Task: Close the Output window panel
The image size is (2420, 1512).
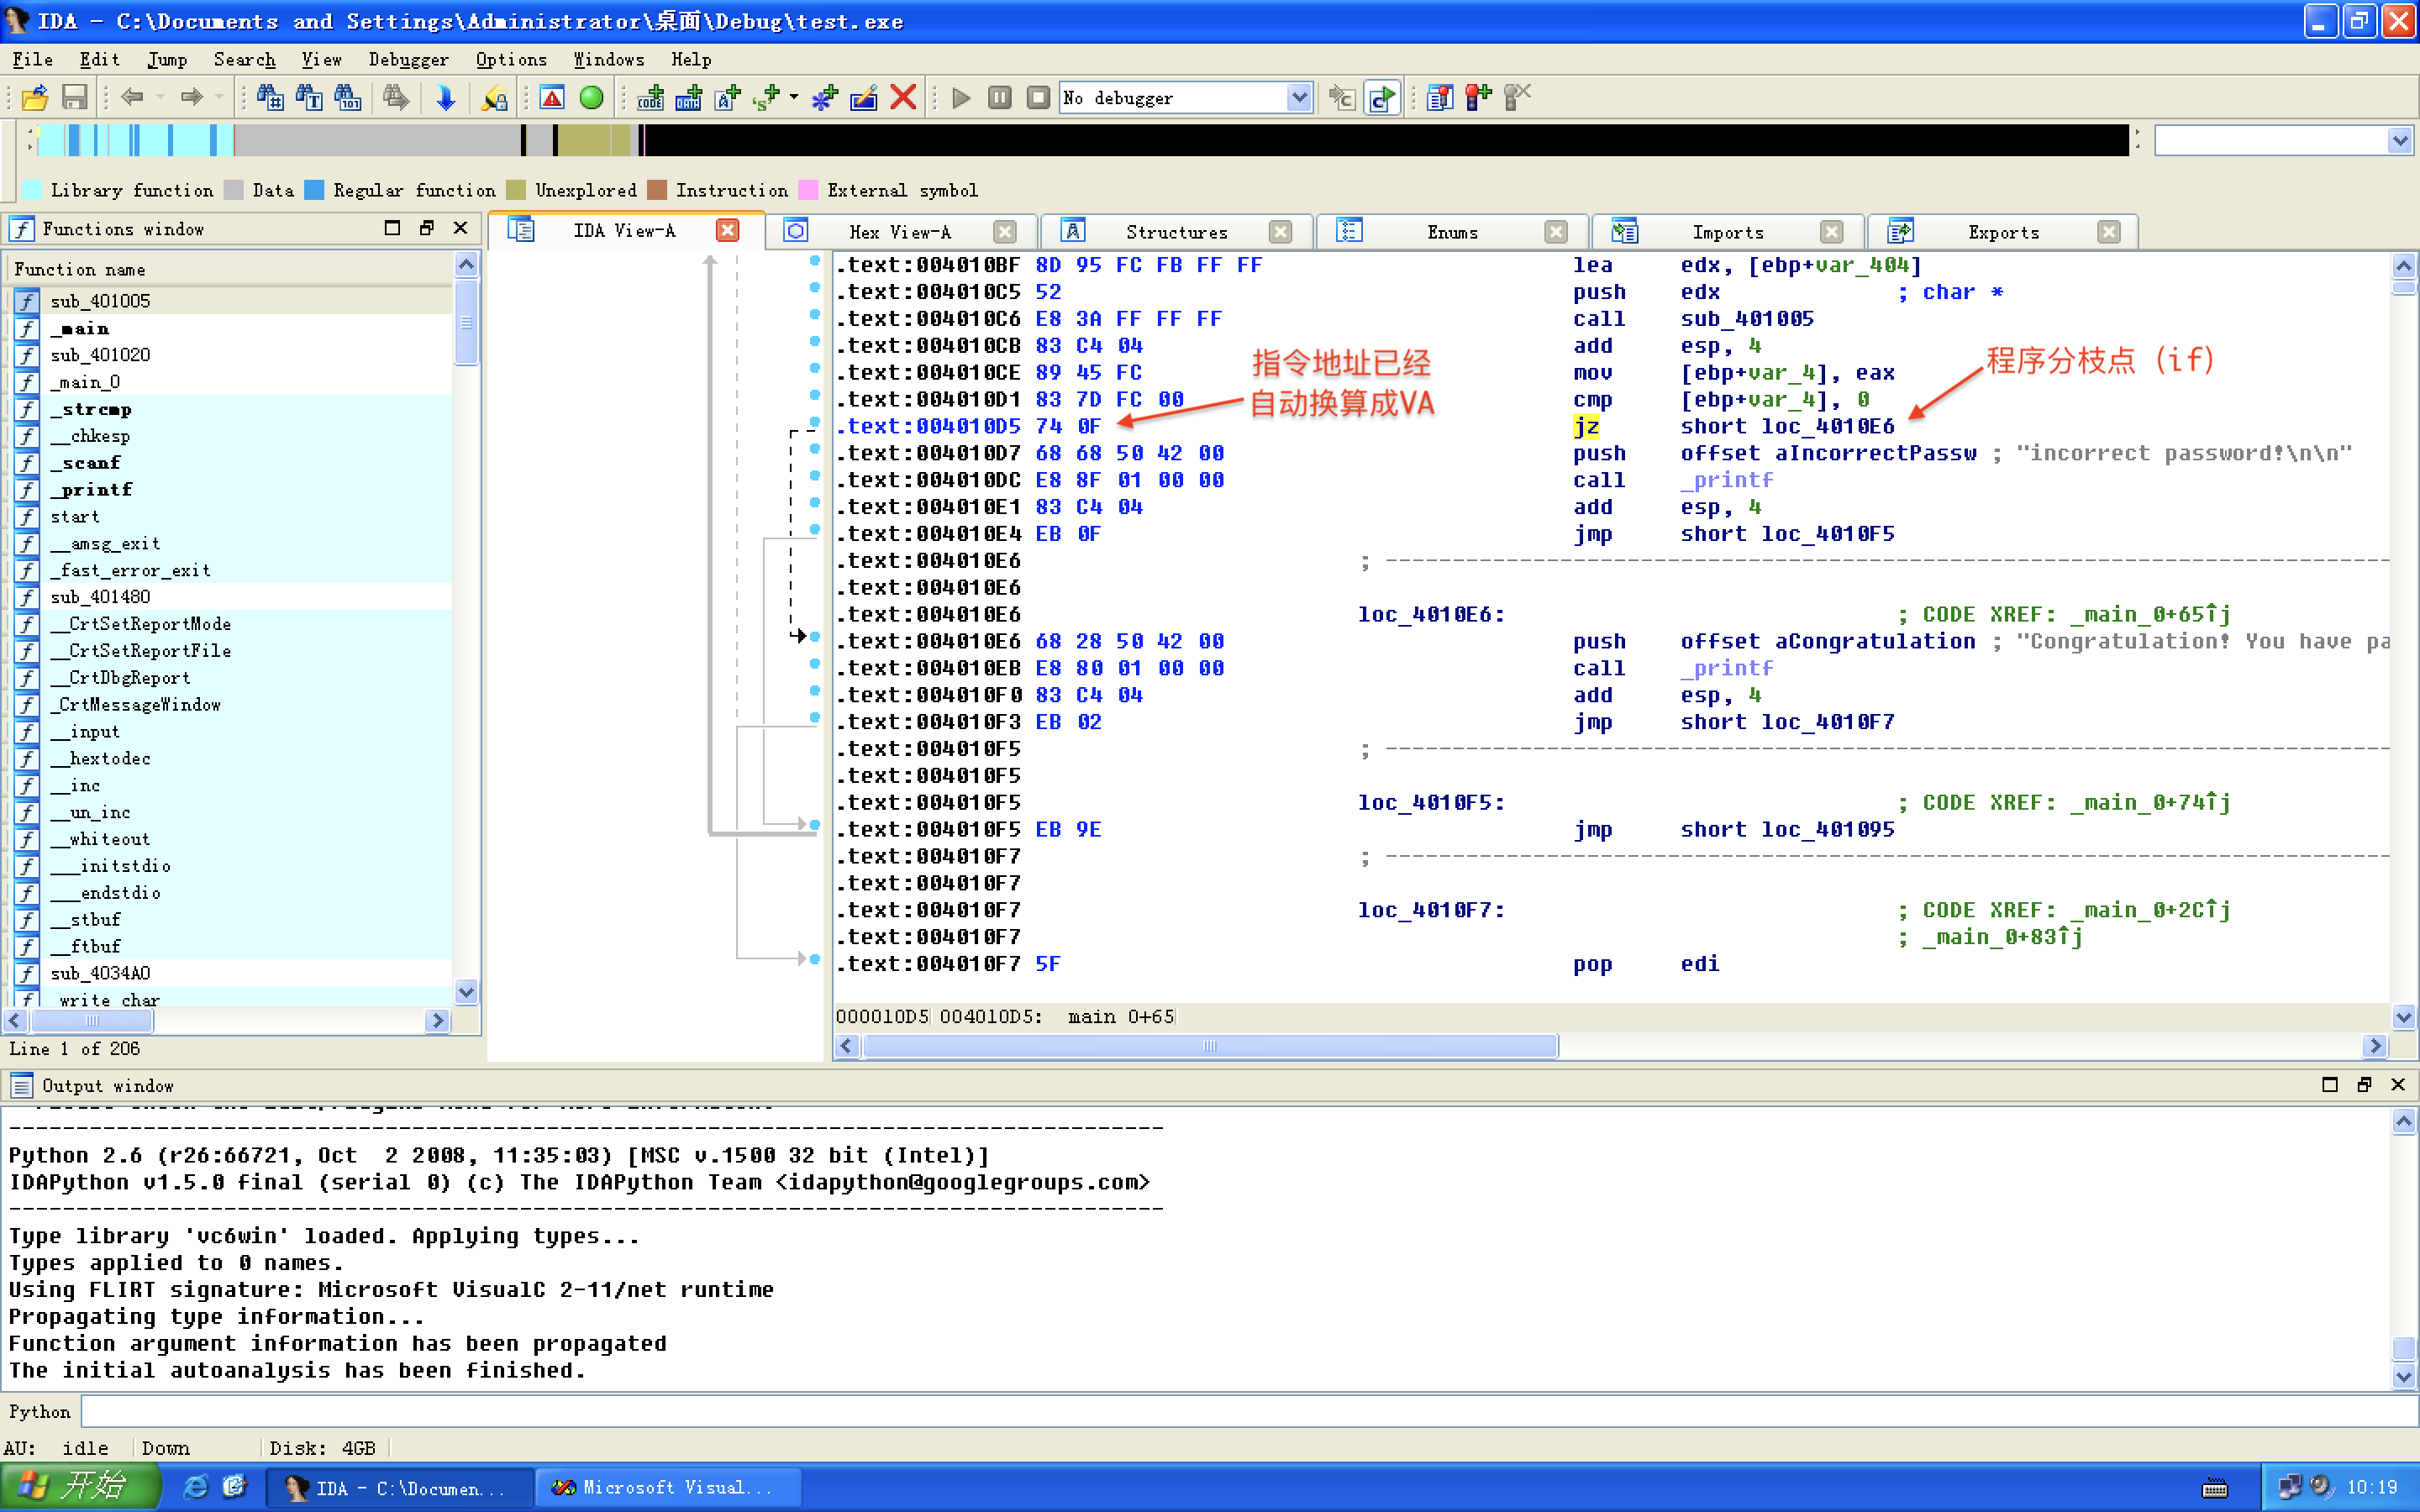Action: point(2398,1085)
